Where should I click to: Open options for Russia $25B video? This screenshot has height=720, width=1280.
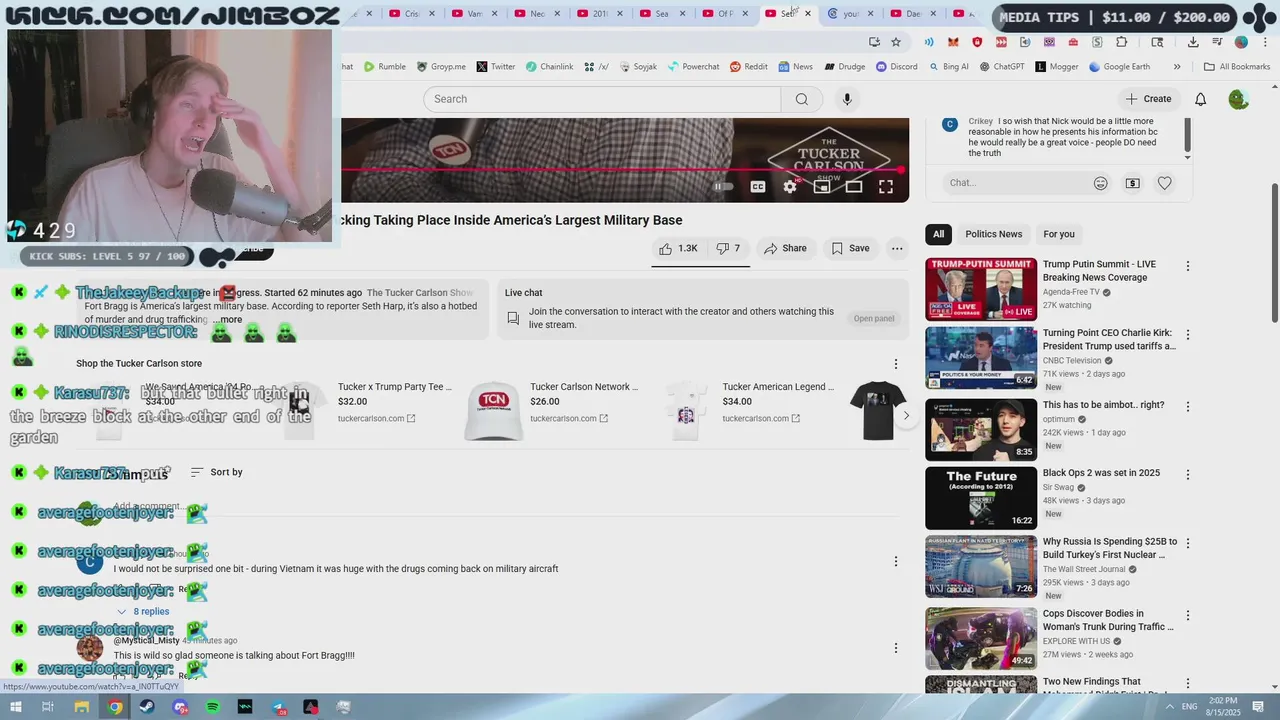[1188, 543]
